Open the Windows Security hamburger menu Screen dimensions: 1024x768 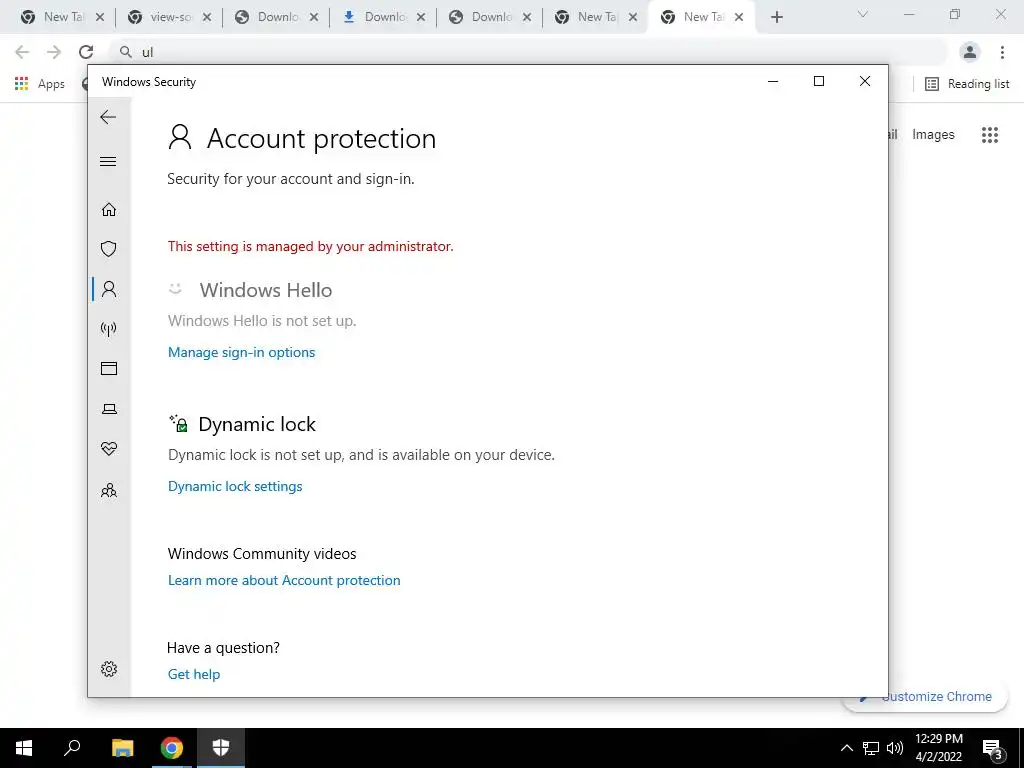click(x=108, y=161)
